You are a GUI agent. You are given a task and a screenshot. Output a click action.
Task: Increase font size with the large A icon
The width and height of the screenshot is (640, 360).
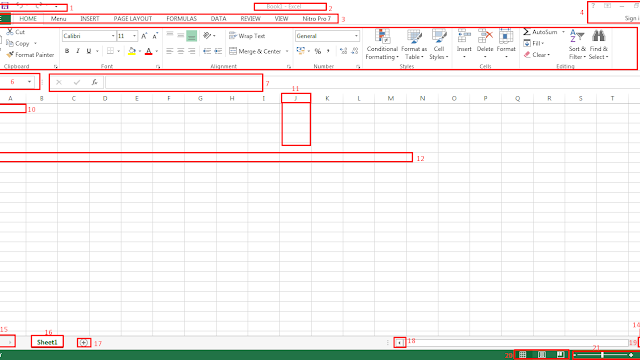144,36
